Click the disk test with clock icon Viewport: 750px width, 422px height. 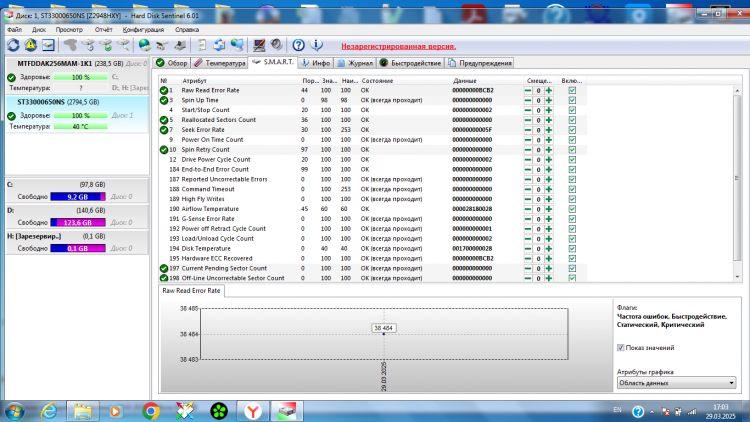[88, 45]
